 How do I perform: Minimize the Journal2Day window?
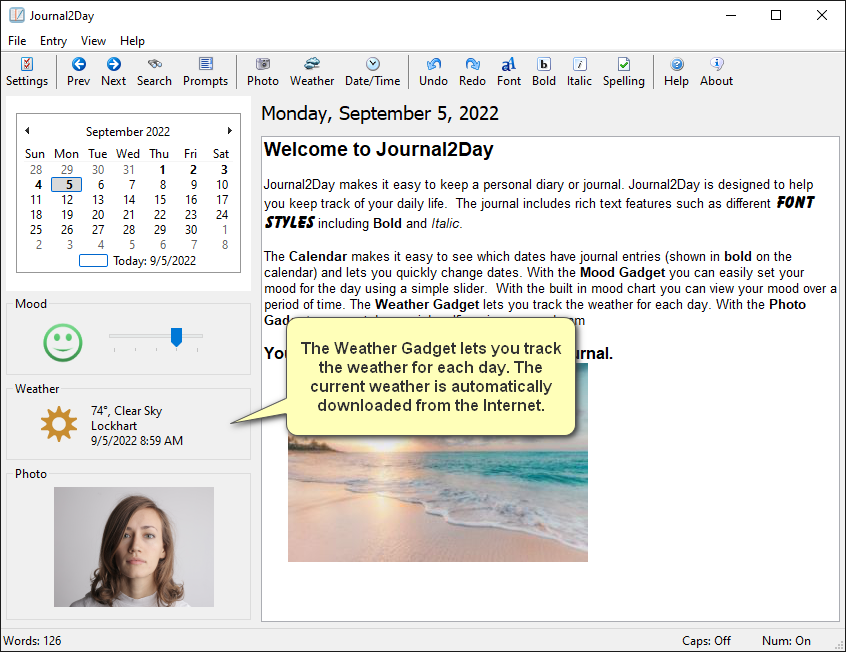click(731, 15)
